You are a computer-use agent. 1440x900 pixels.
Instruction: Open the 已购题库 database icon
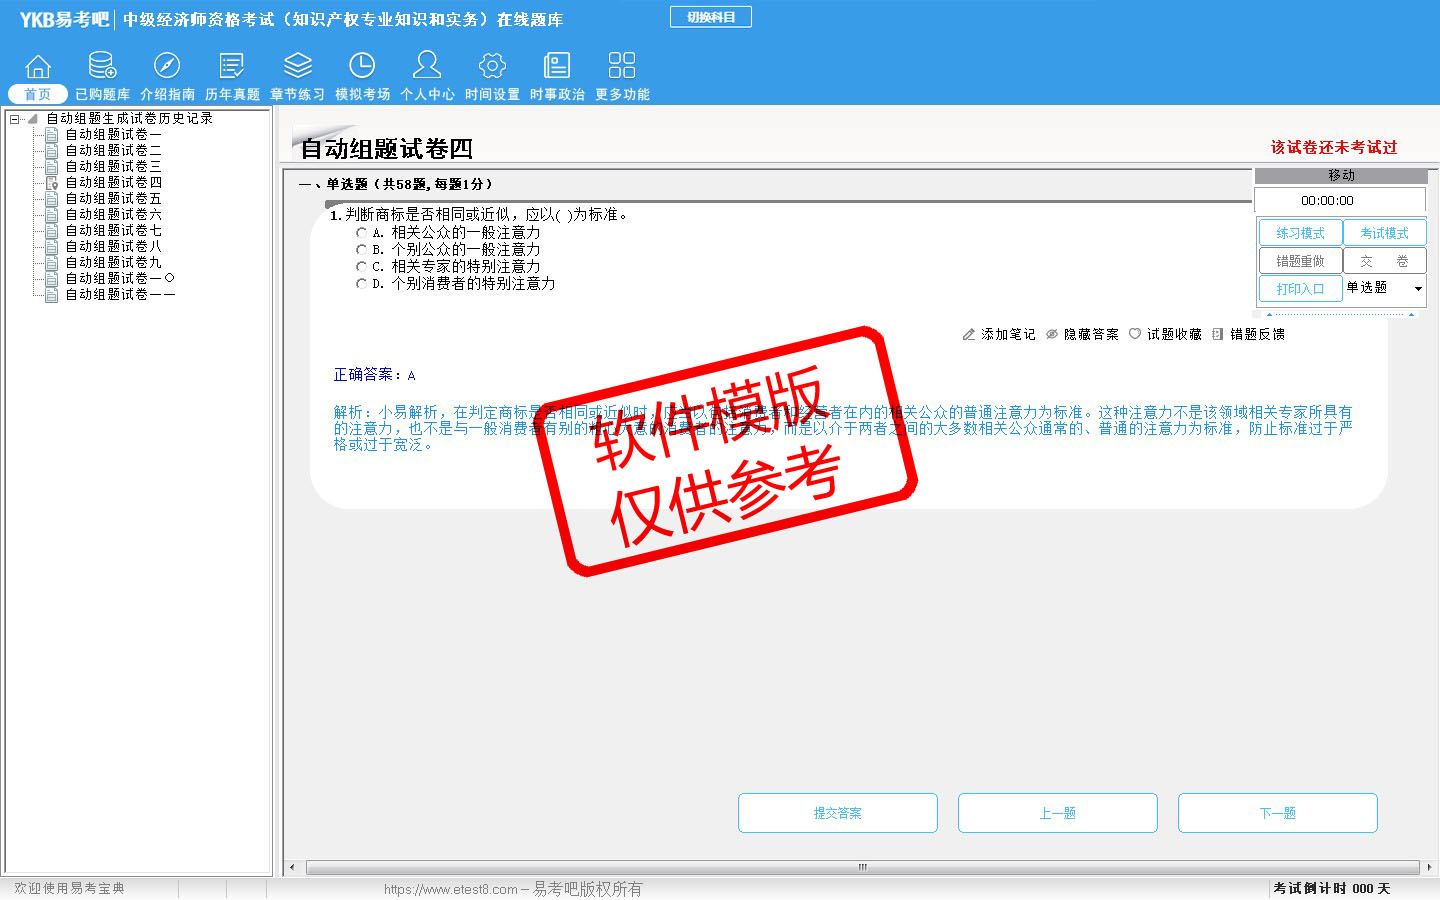tap(102, 67)
